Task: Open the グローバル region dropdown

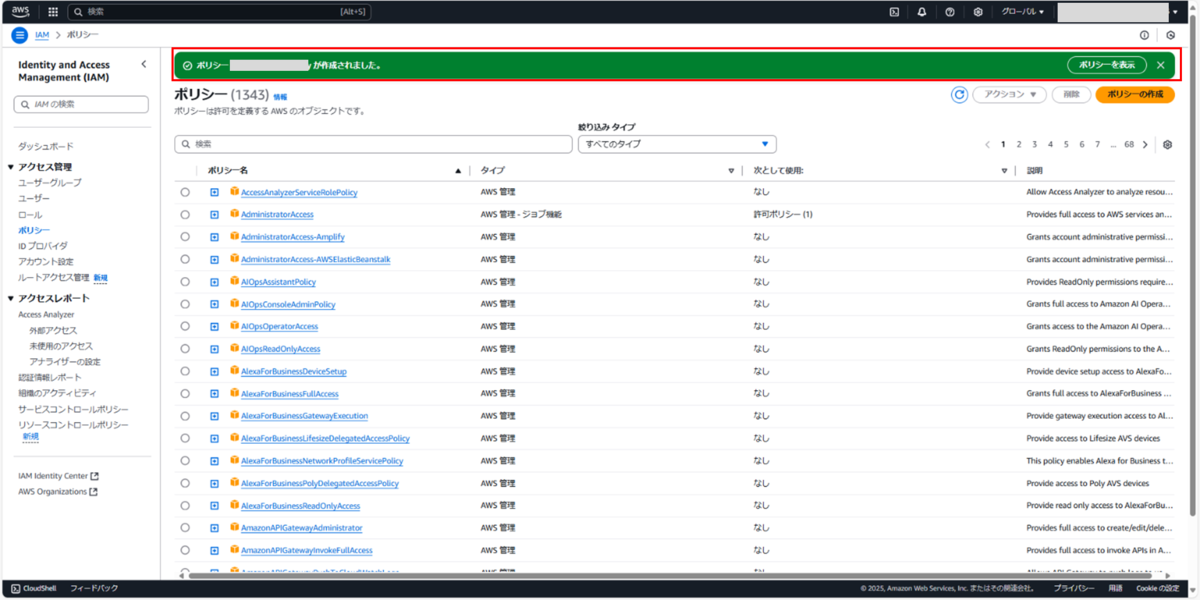Action: click(1022, 12)
